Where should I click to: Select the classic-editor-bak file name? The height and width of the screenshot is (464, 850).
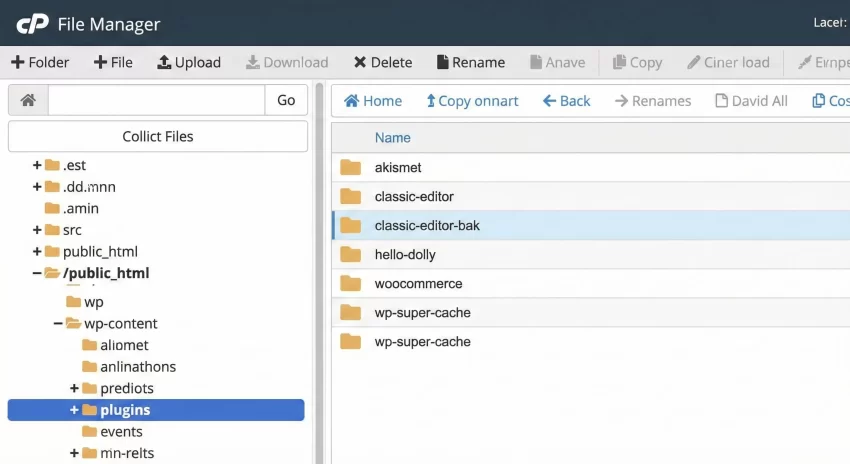point(427,225)
